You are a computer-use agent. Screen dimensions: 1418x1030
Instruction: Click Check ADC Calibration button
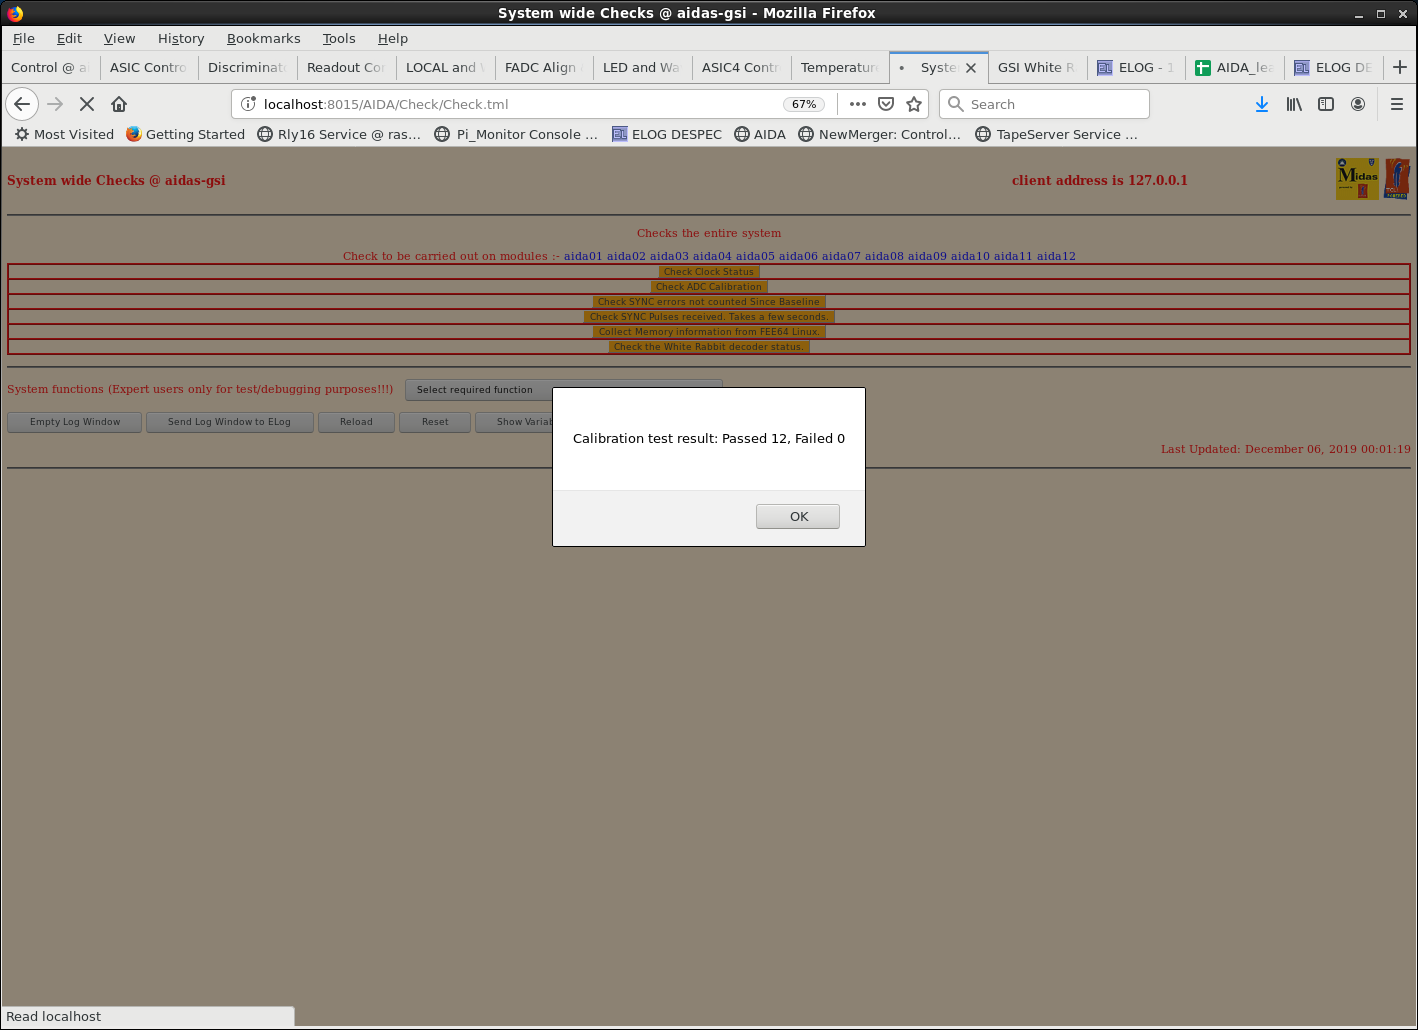click(709, 287)
